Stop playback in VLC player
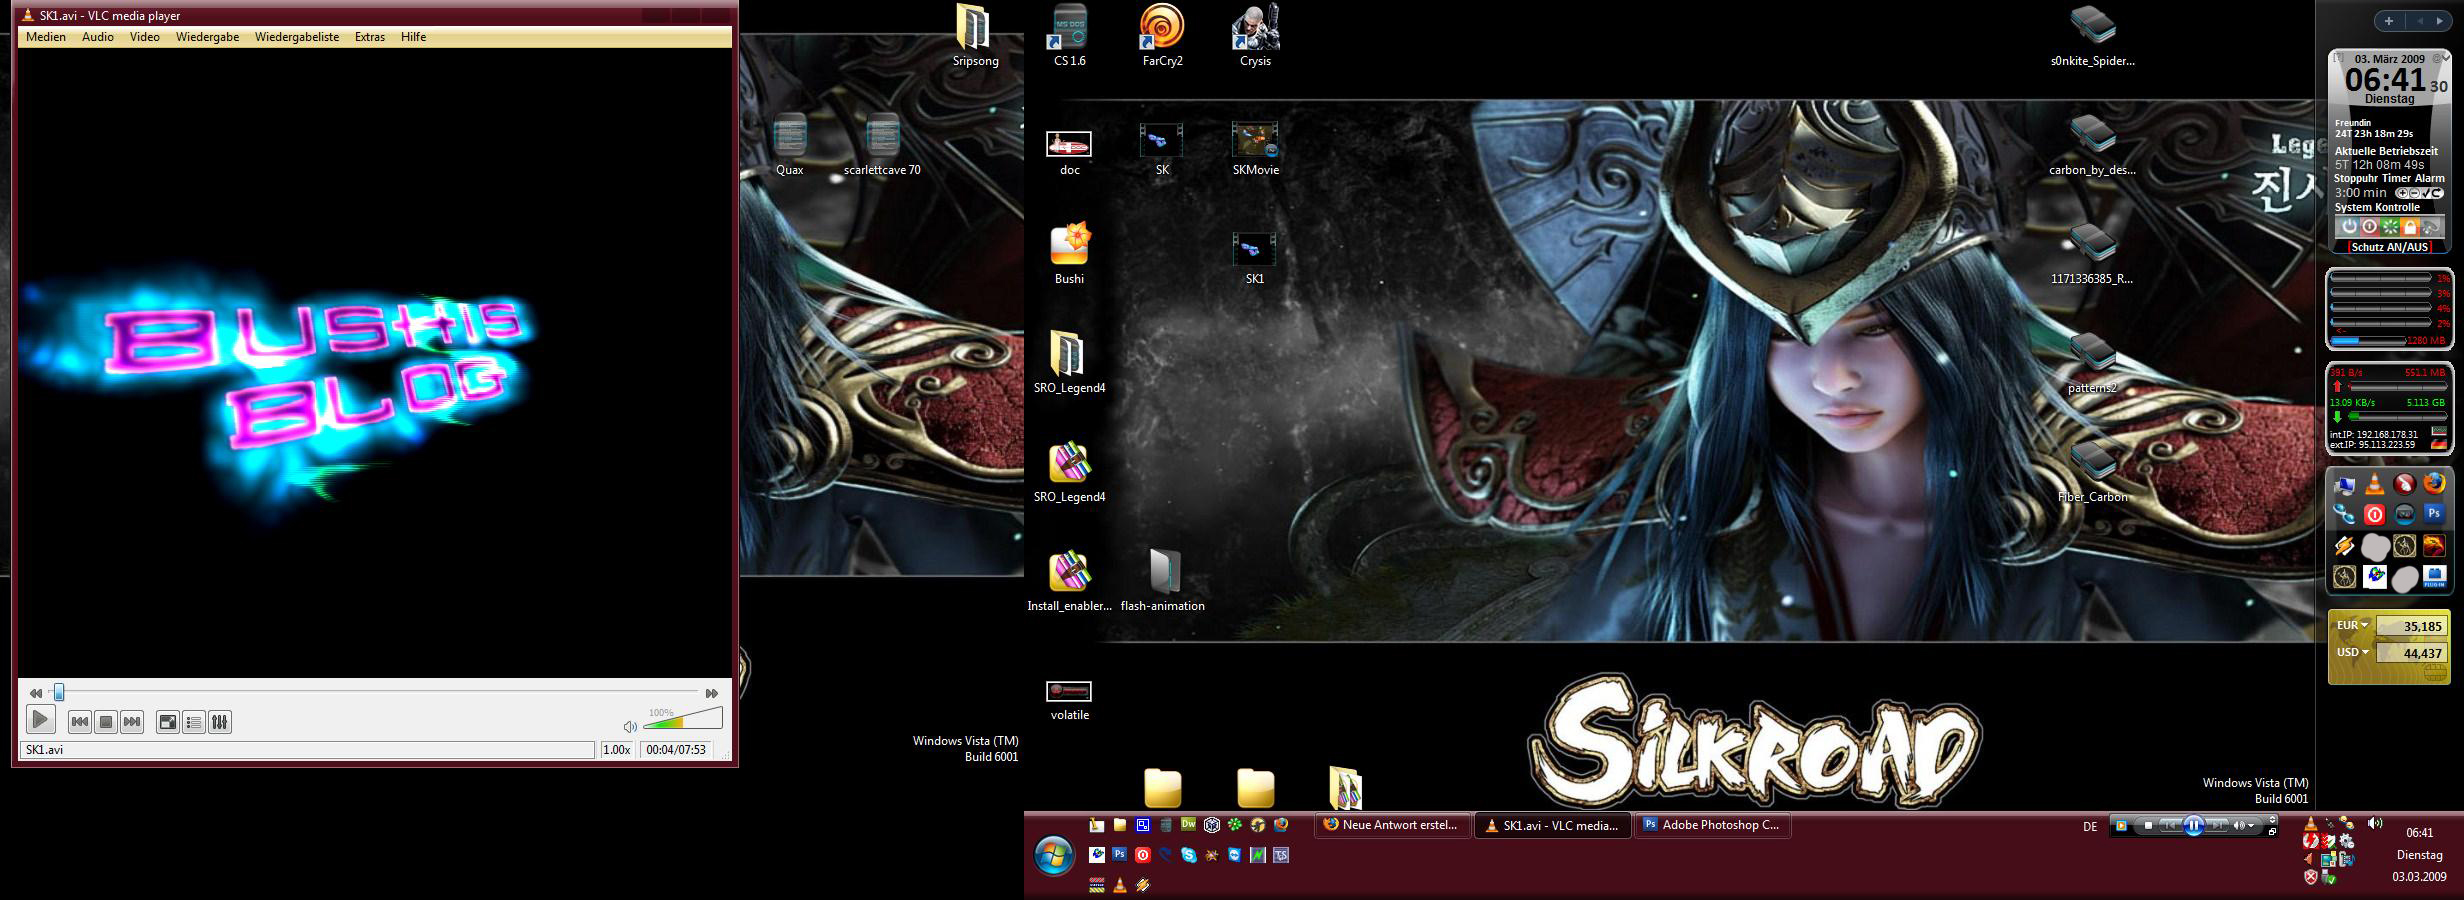The height and width of the screenshot is (900, 2464). tap(106, 721)
